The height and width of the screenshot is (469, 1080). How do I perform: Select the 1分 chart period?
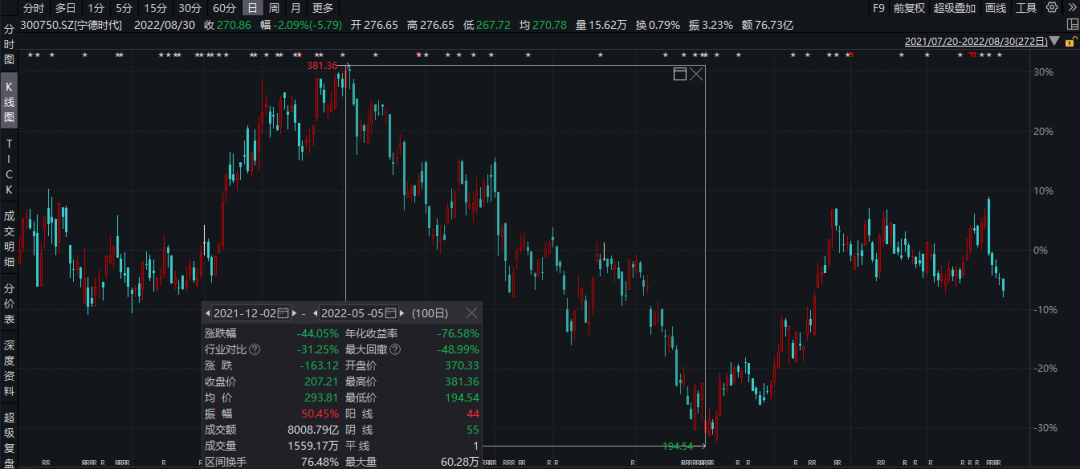(x=95, y=8)
